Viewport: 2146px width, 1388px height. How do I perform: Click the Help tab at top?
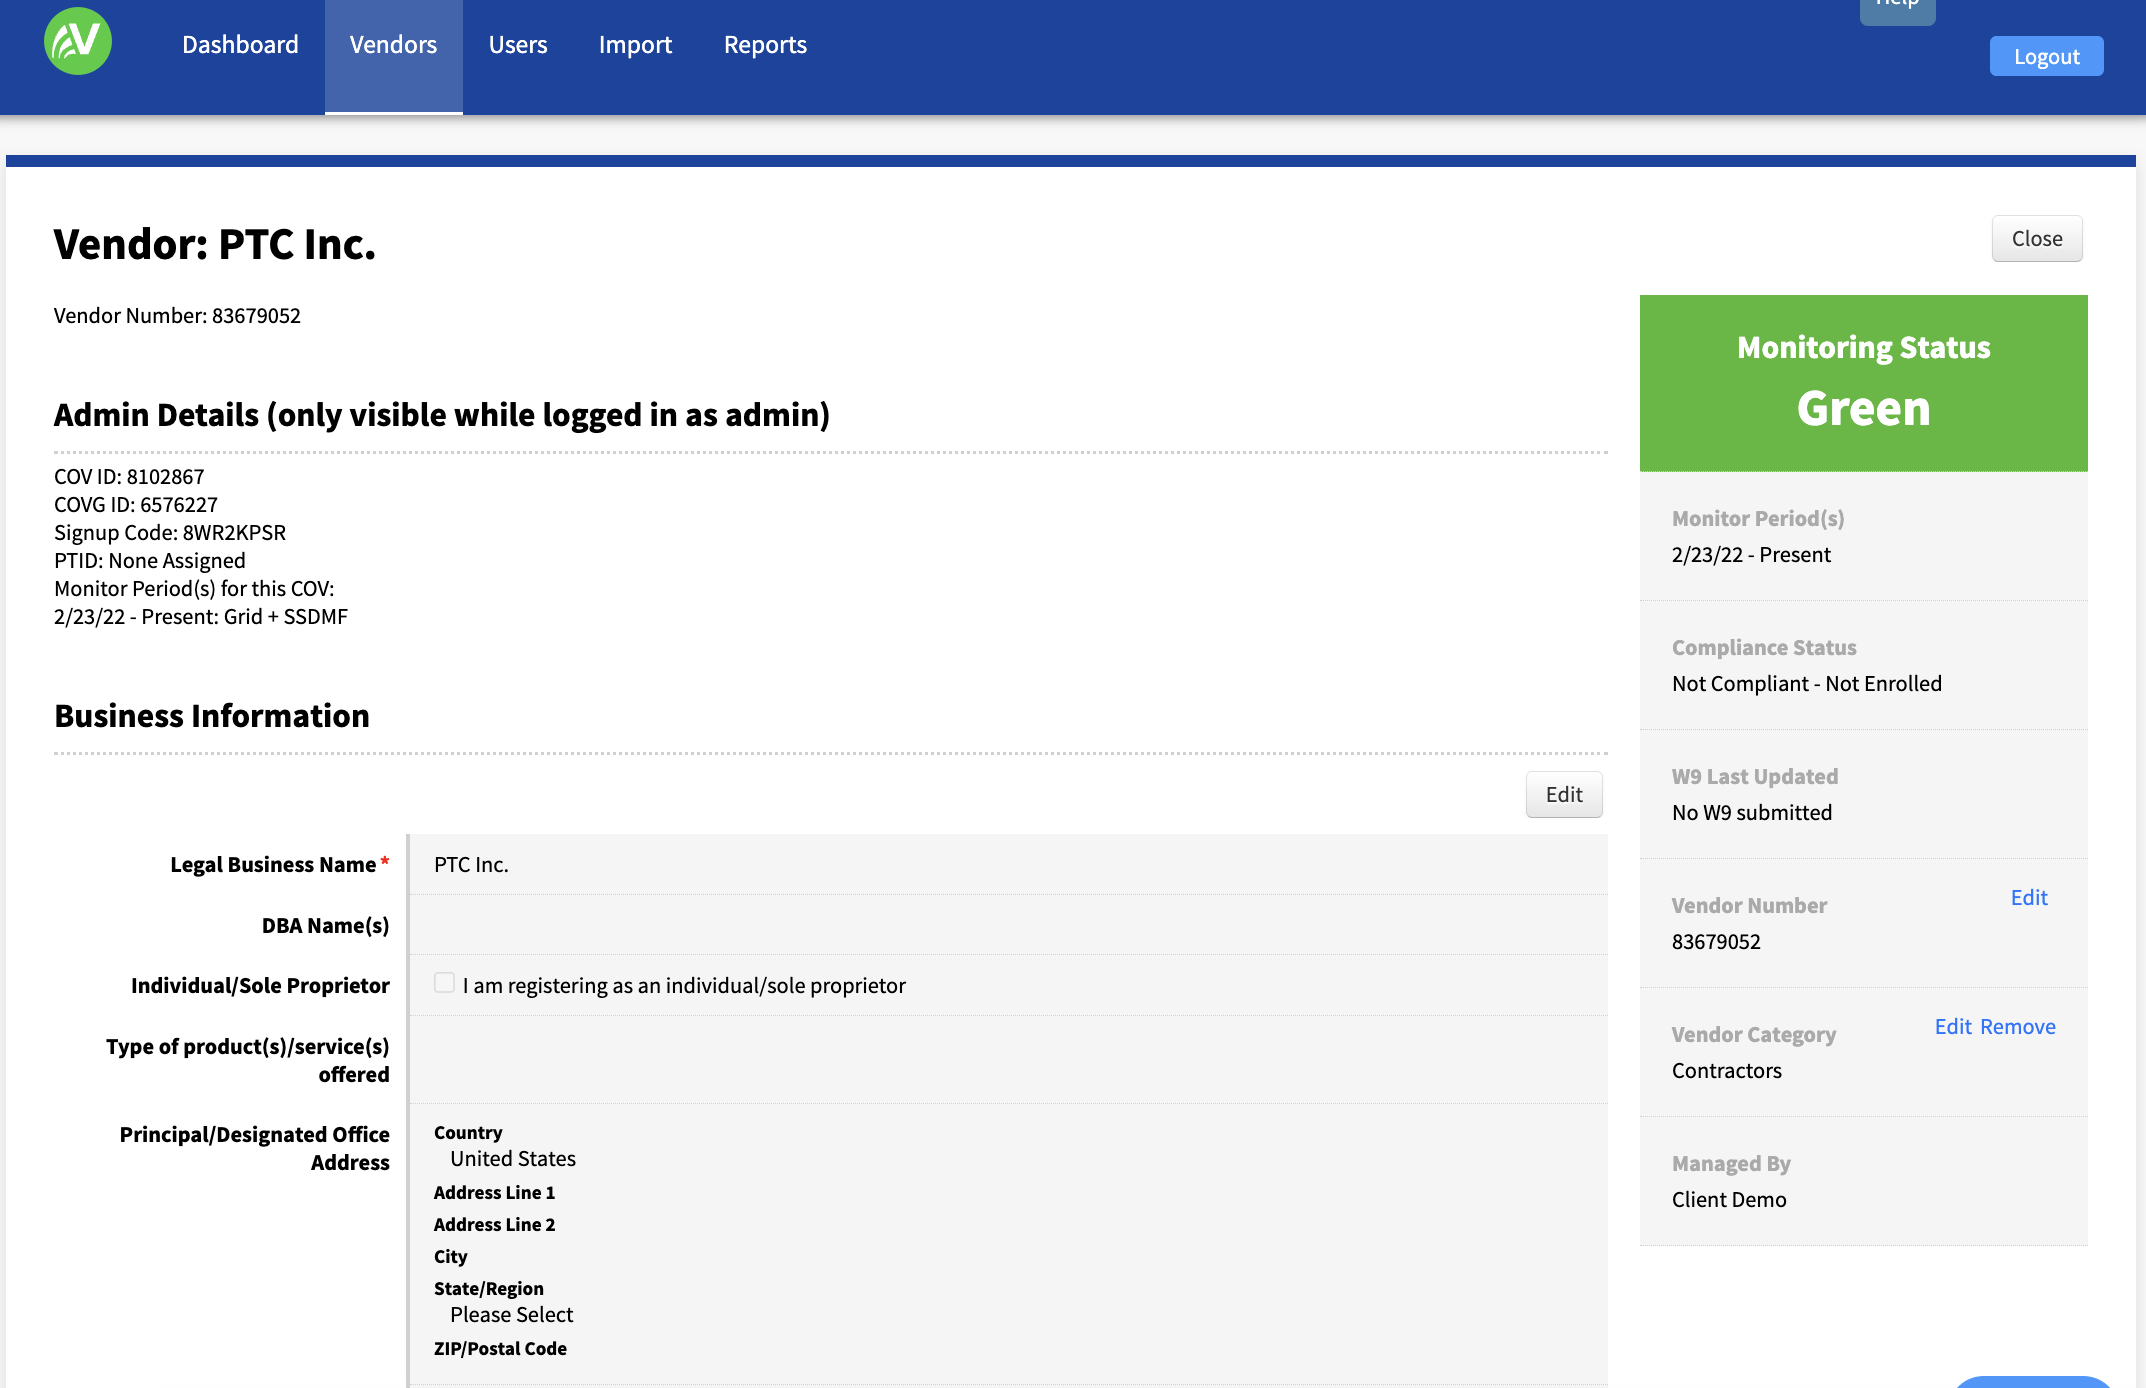[x=1896, y=8]
